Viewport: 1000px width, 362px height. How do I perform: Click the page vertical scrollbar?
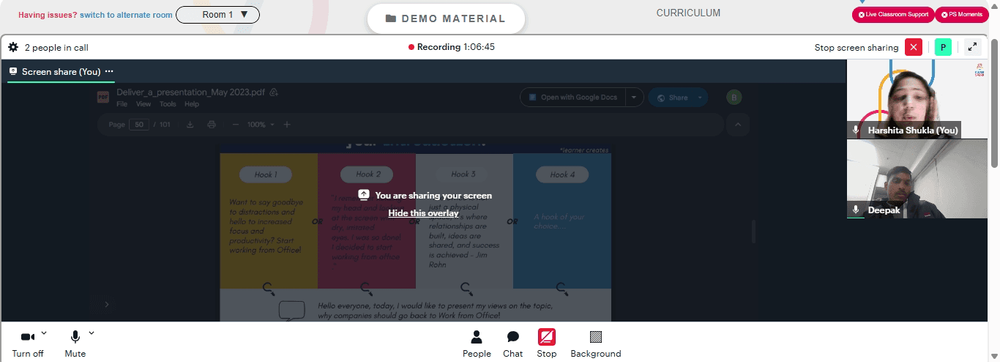click(x=994, y=102)
